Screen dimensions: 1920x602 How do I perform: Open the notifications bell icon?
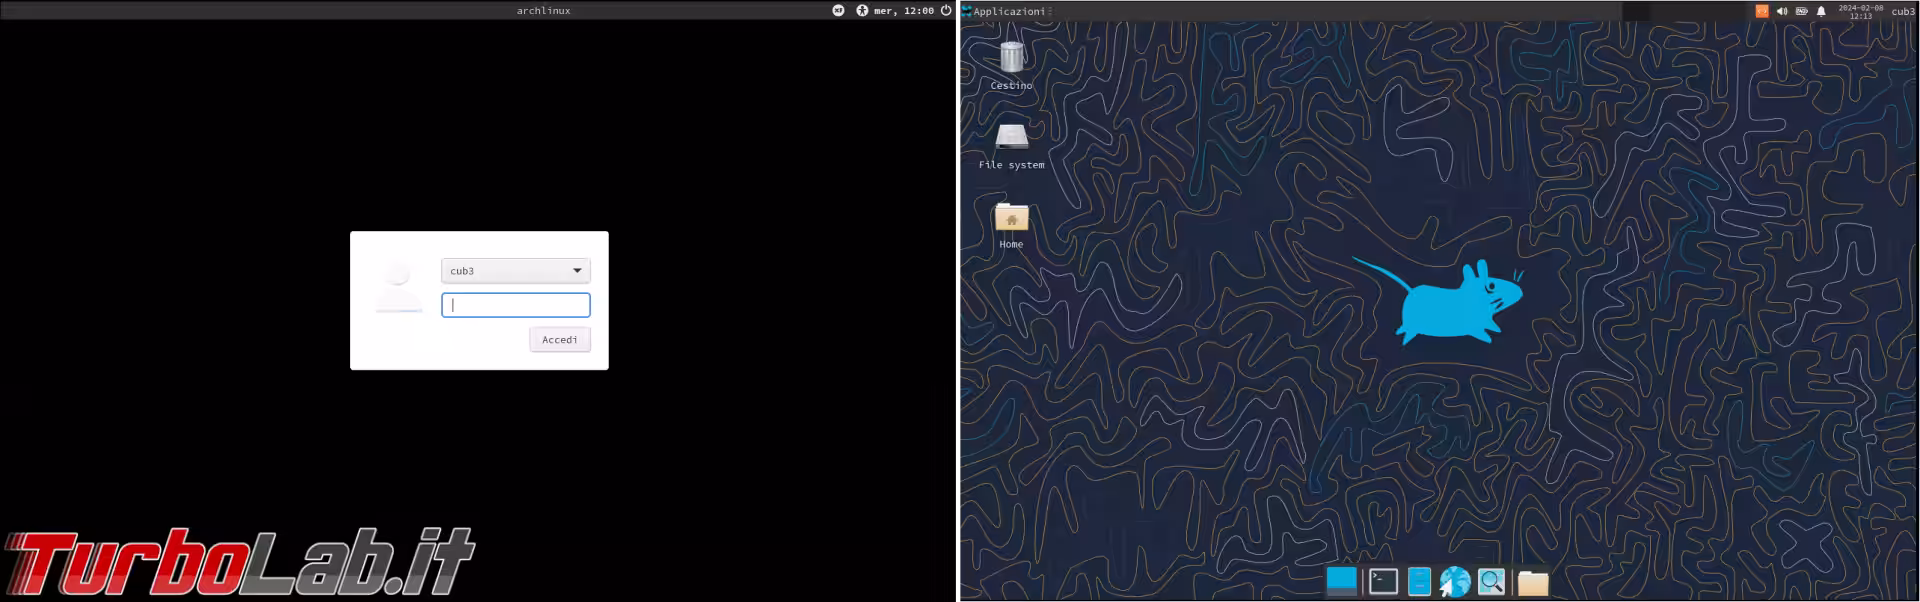[x=1821, y=11]
